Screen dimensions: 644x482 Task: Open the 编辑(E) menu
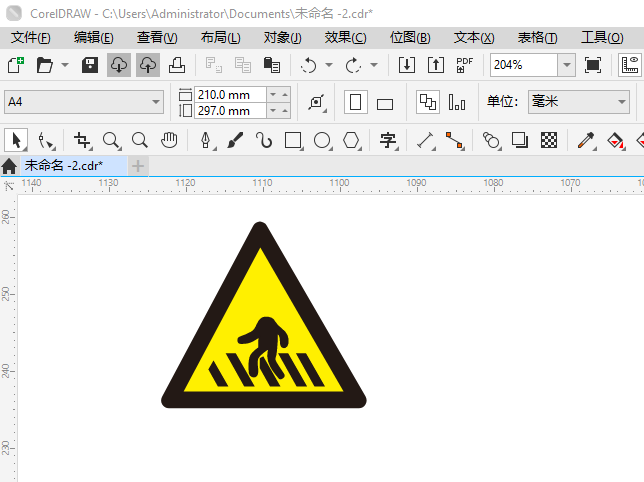pos(94,38)
